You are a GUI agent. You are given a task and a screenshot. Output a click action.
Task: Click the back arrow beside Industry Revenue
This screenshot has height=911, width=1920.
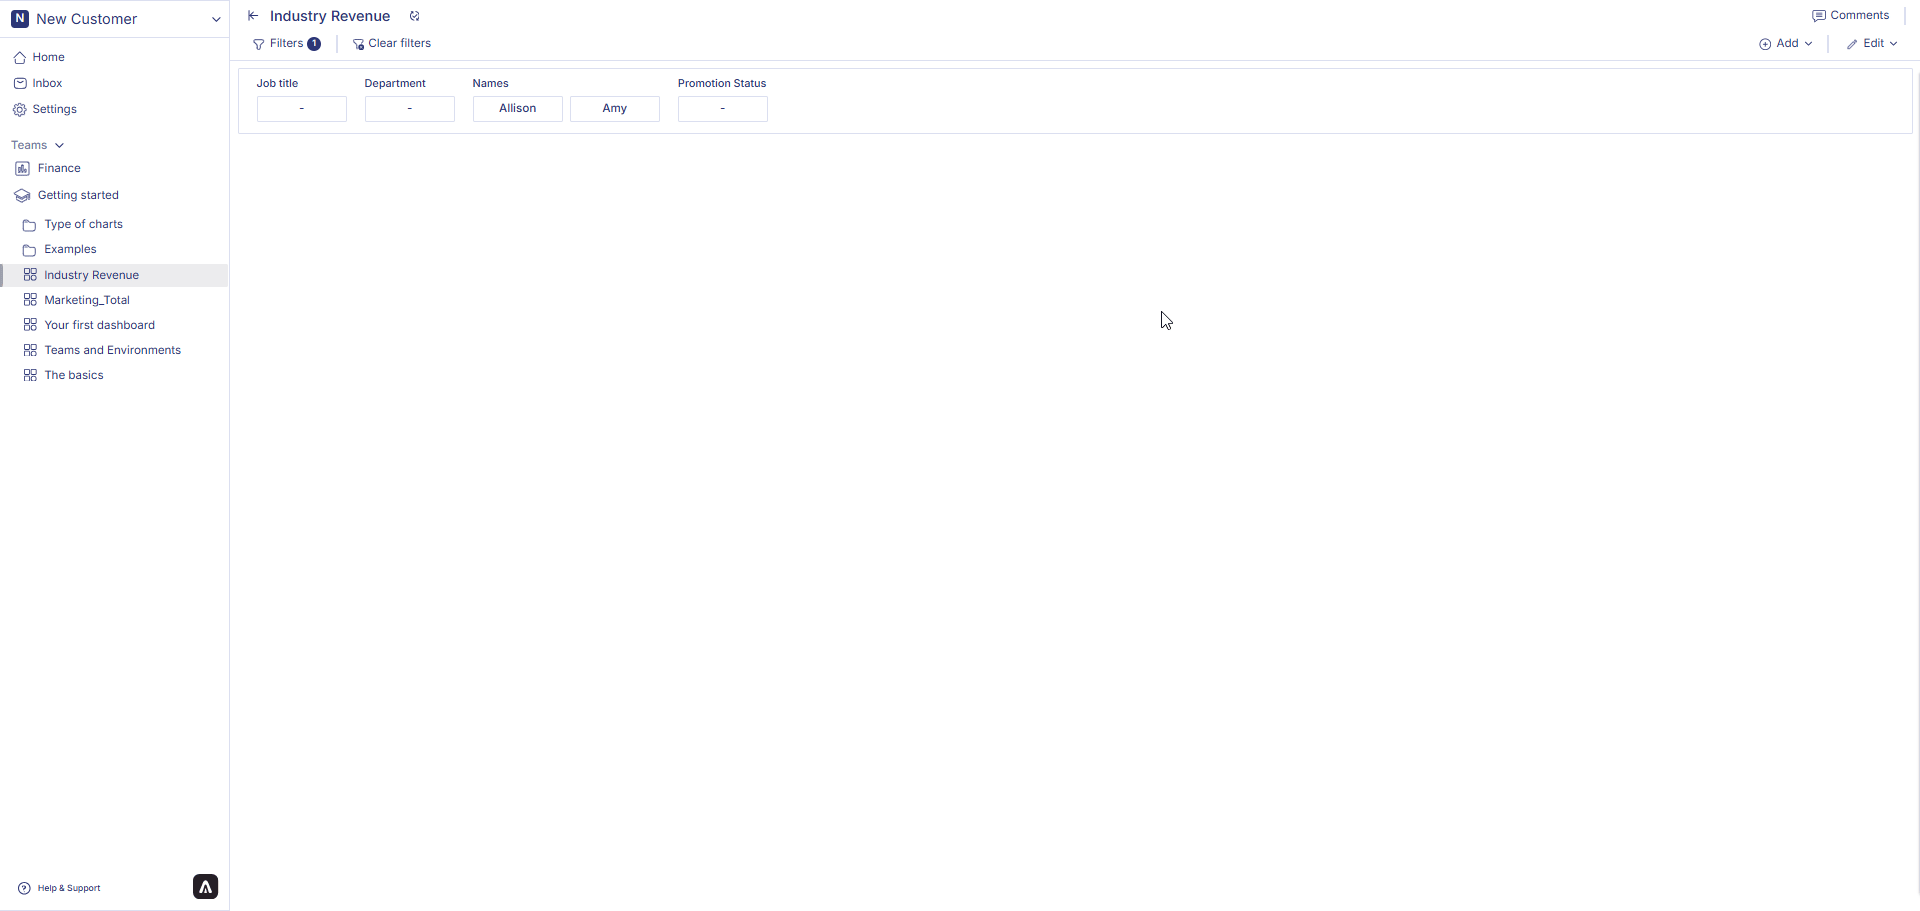coord(253,16)
